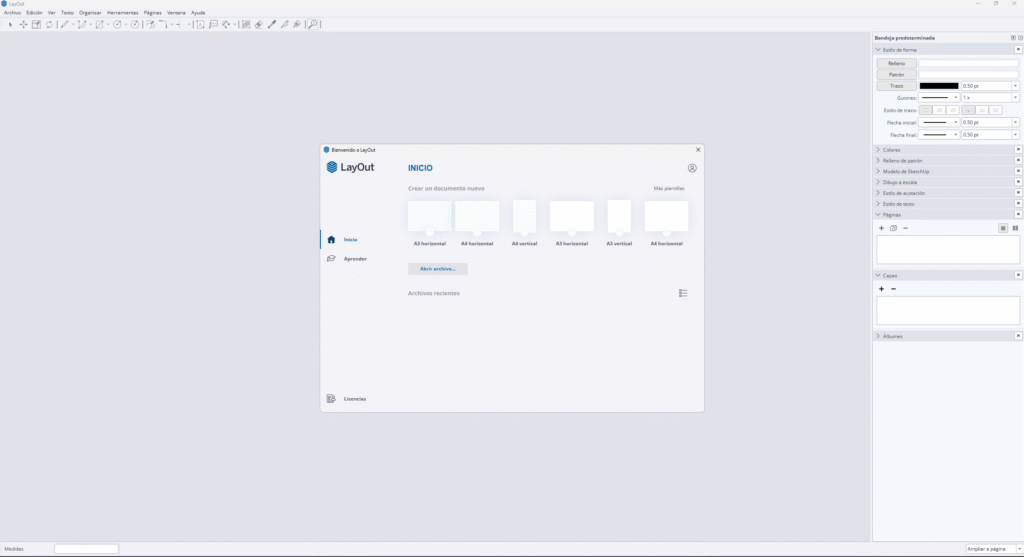Toggle the Relleno fill button

coord(896,64)
